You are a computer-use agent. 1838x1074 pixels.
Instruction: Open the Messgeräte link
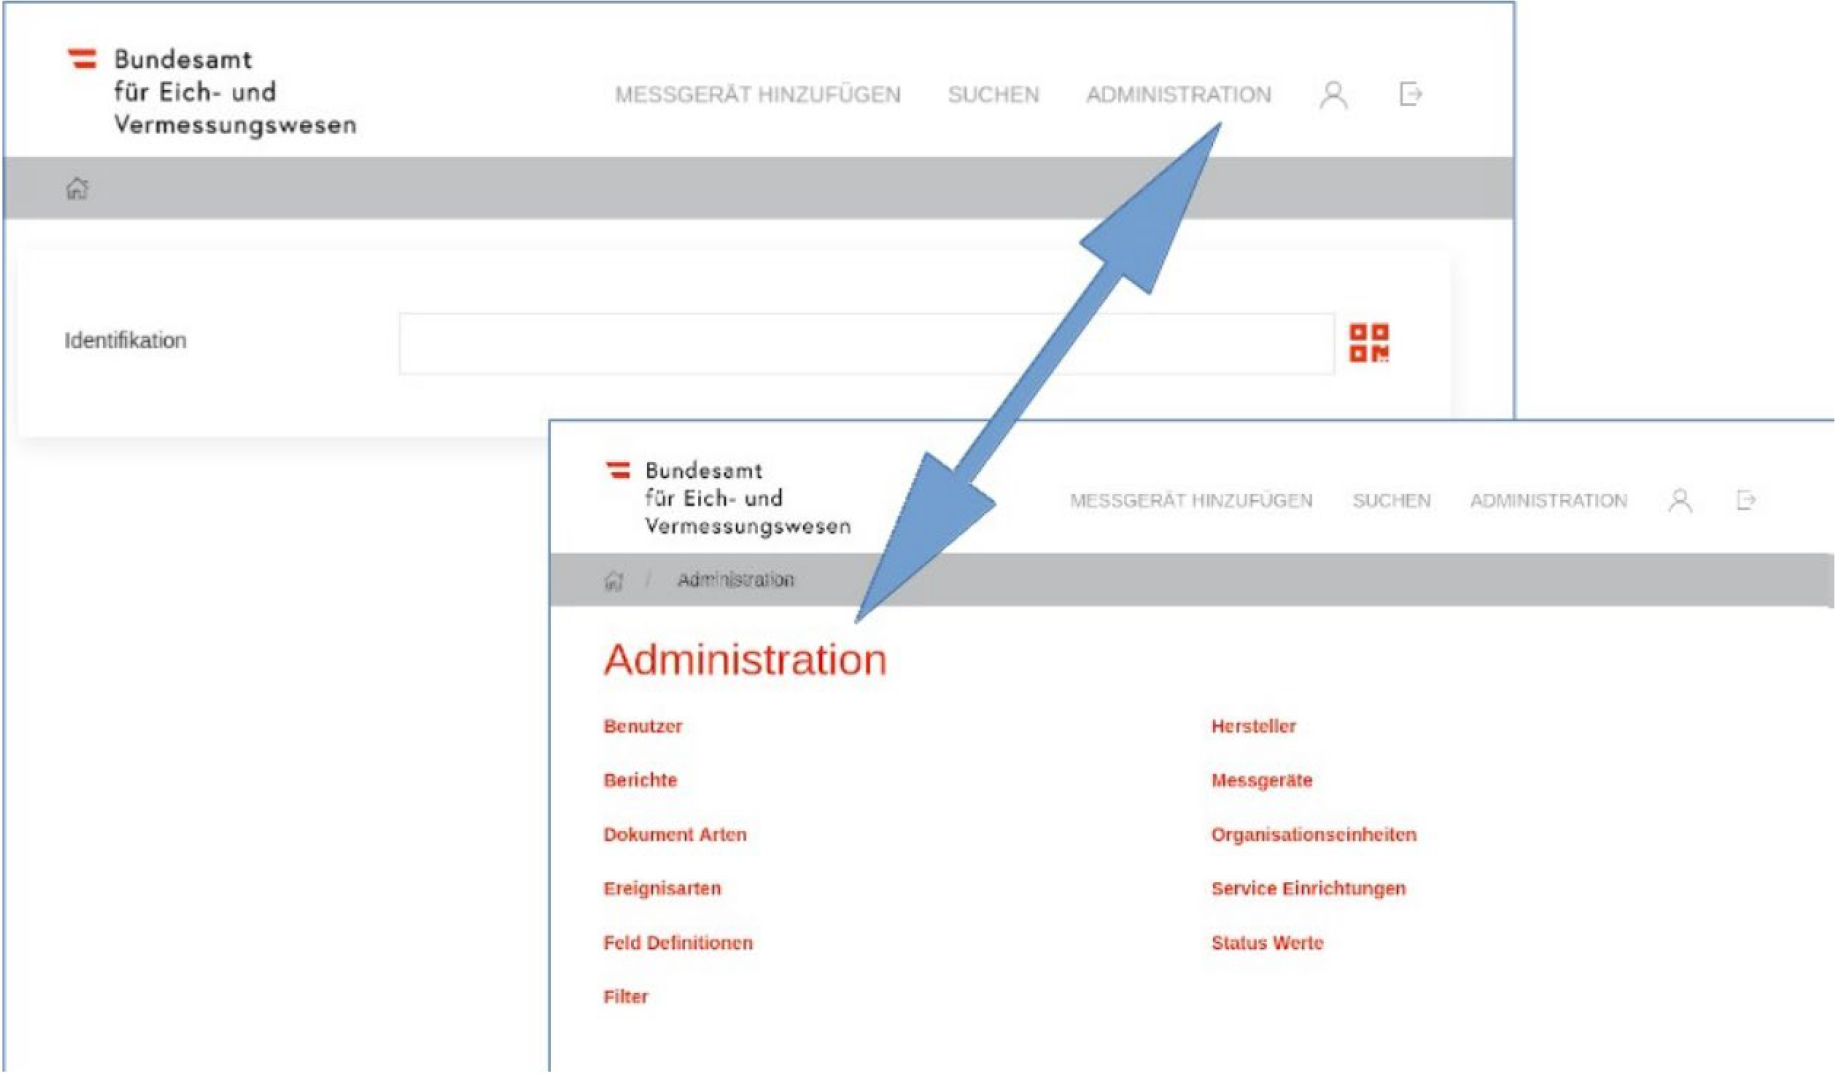click(x=1262, y=780)
